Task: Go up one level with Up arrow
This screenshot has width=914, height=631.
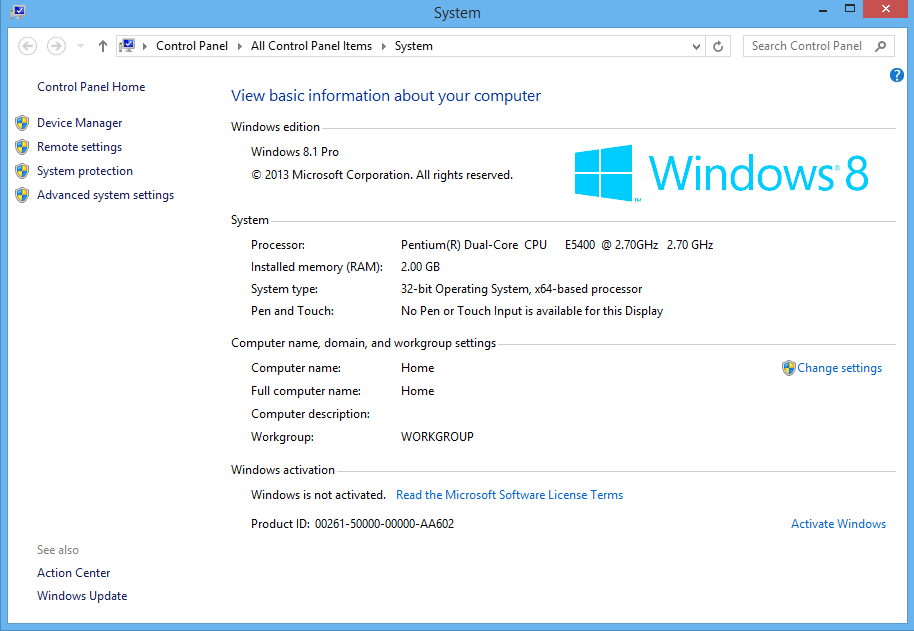Action: 103,46
